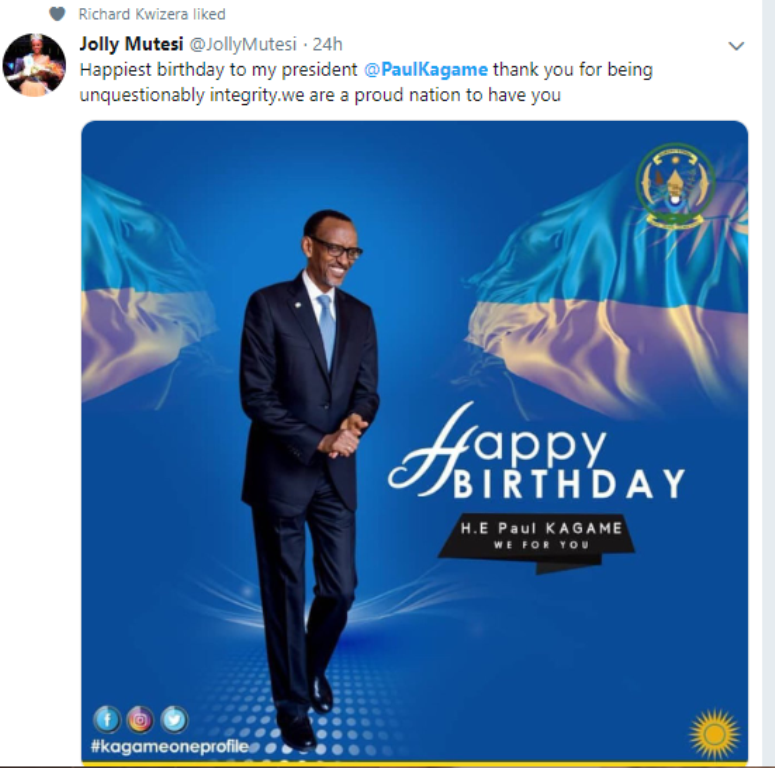Screen dimensions: 775x768
Task: Click the @PaulKagame mention
Action: click(426, 70)
